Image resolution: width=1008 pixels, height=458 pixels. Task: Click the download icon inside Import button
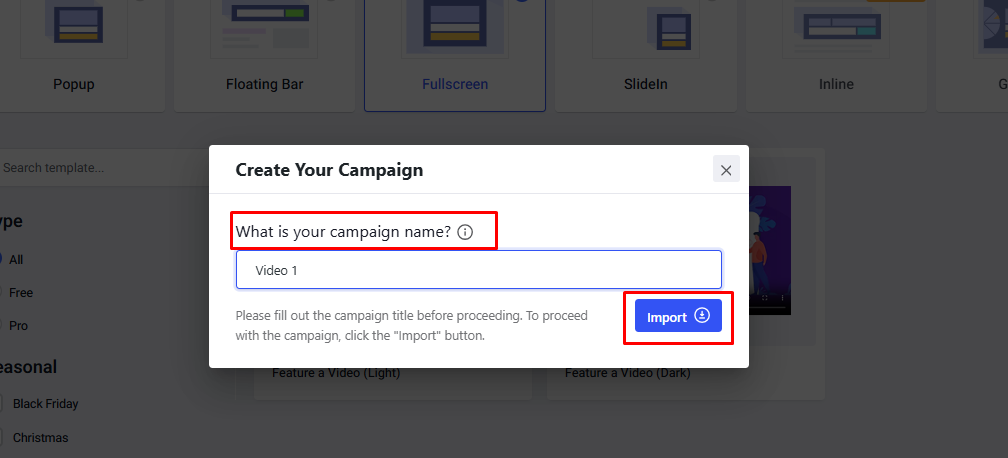[x=702, y=316]
